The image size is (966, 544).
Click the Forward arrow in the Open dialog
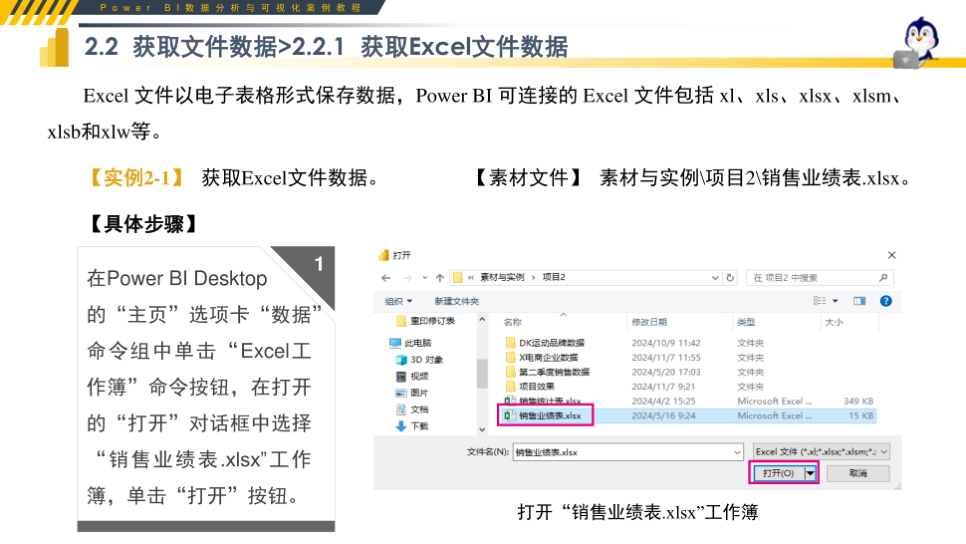(x=407, y=278)
